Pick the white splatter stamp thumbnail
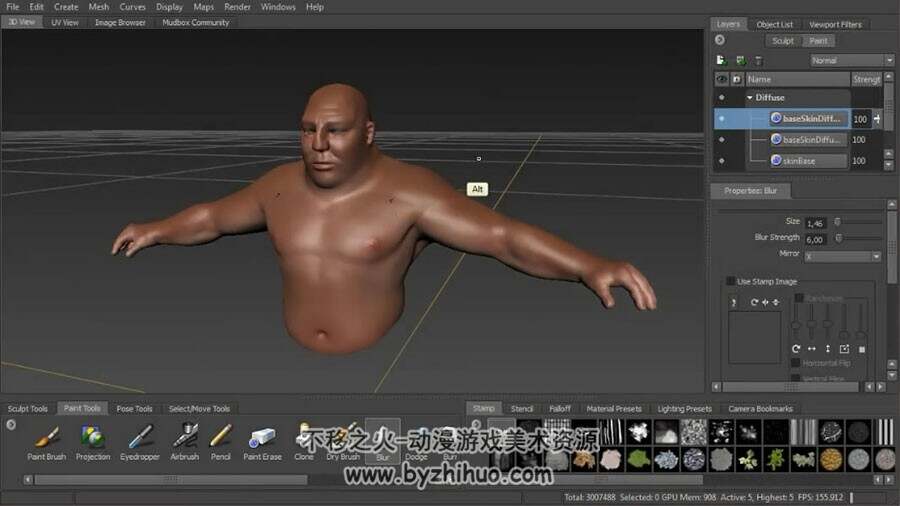The image size is (900, 506). [638, 432]
